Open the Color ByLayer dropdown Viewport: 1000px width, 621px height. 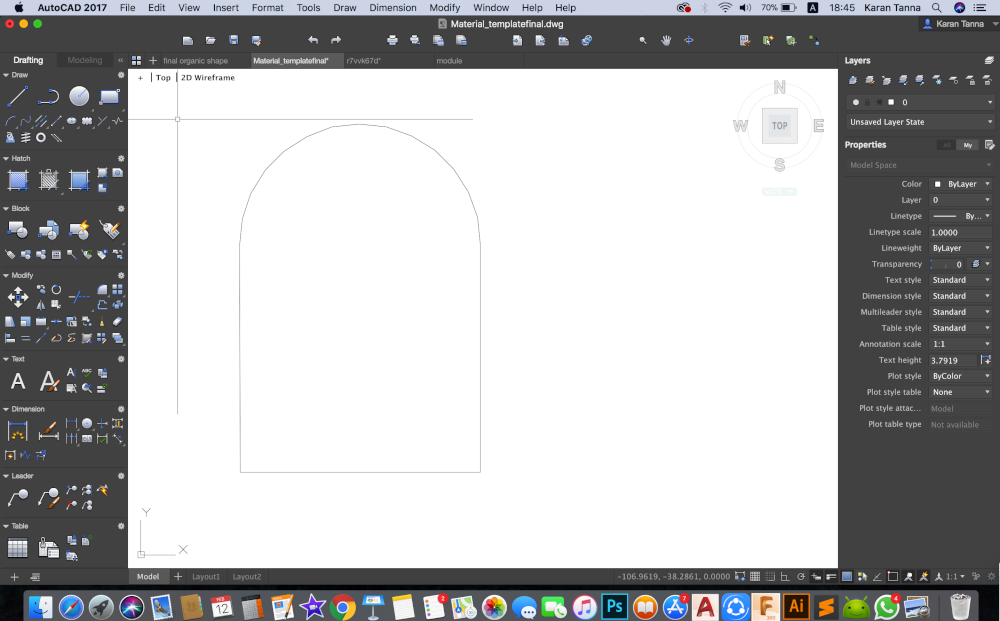coord(961,184)
